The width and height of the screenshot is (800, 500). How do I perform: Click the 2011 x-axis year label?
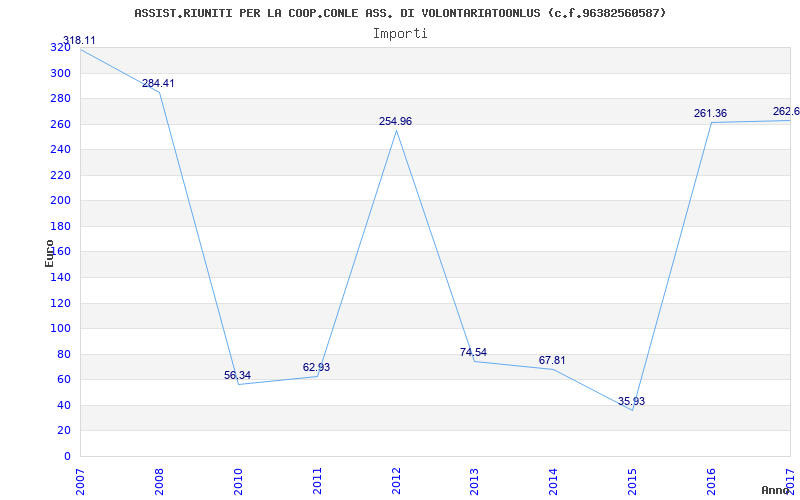[317, 481]
